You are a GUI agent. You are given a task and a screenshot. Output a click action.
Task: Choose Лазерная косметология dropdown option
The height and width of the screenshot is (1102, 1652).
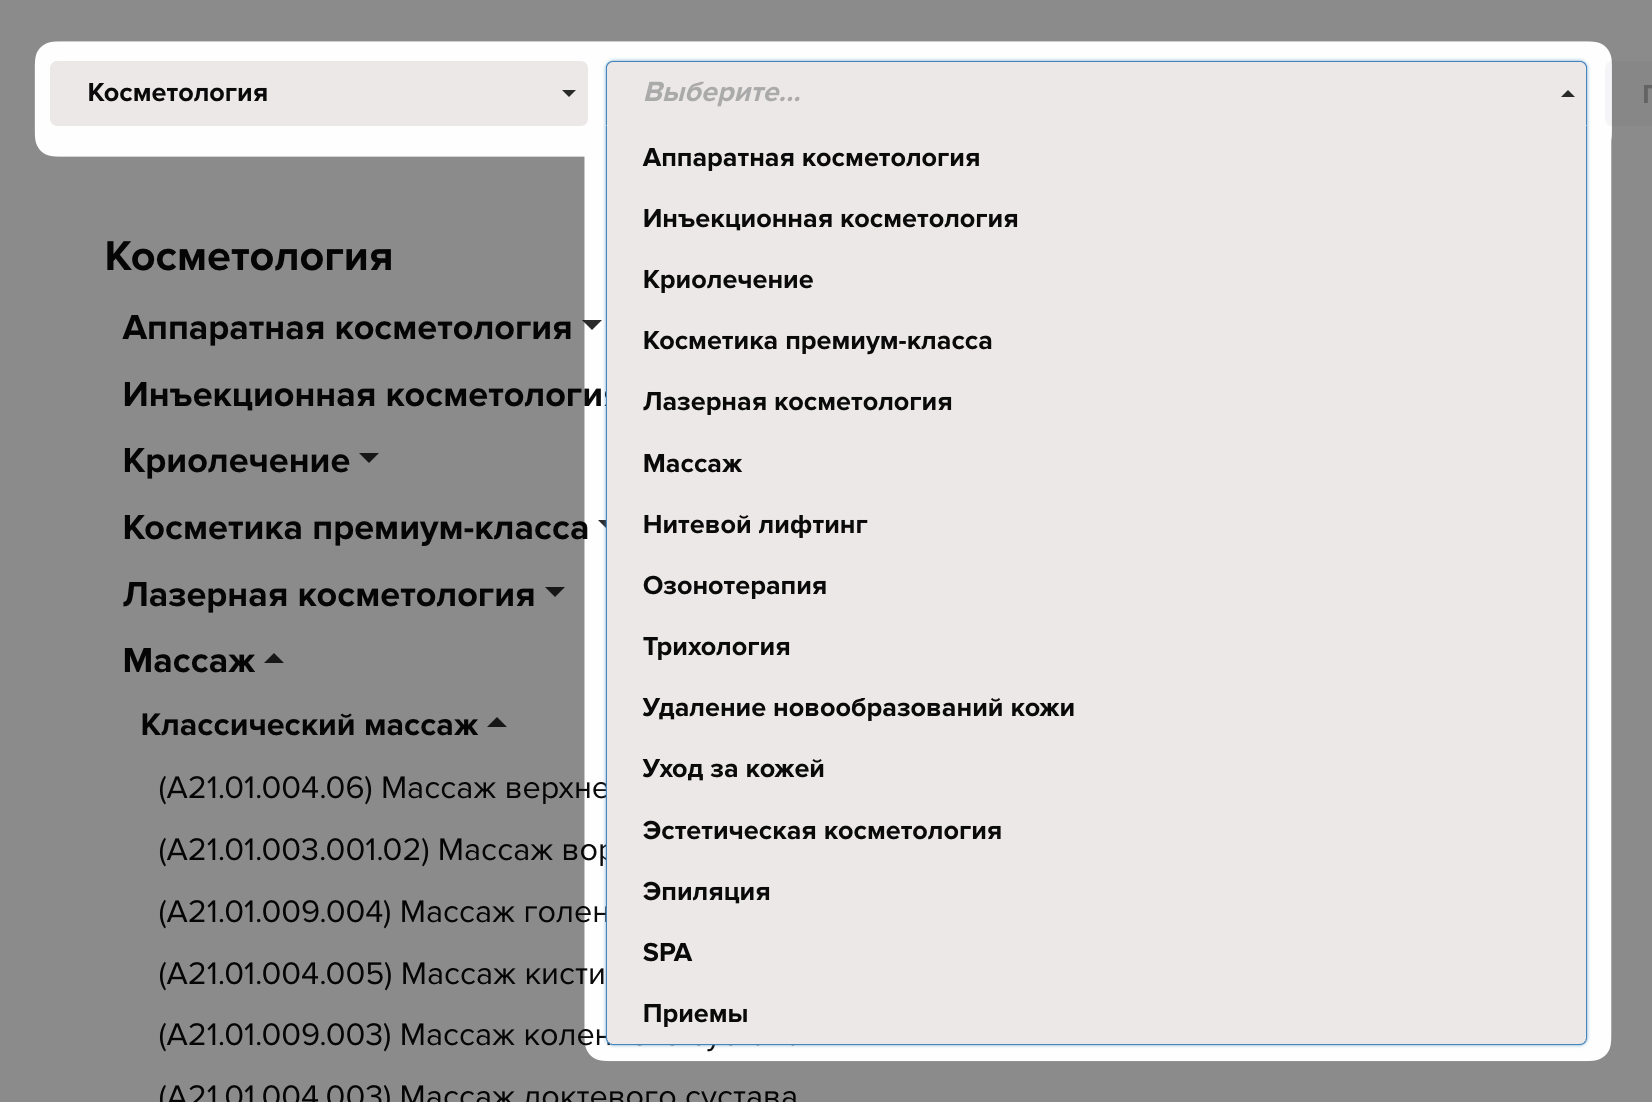point(796,402)
